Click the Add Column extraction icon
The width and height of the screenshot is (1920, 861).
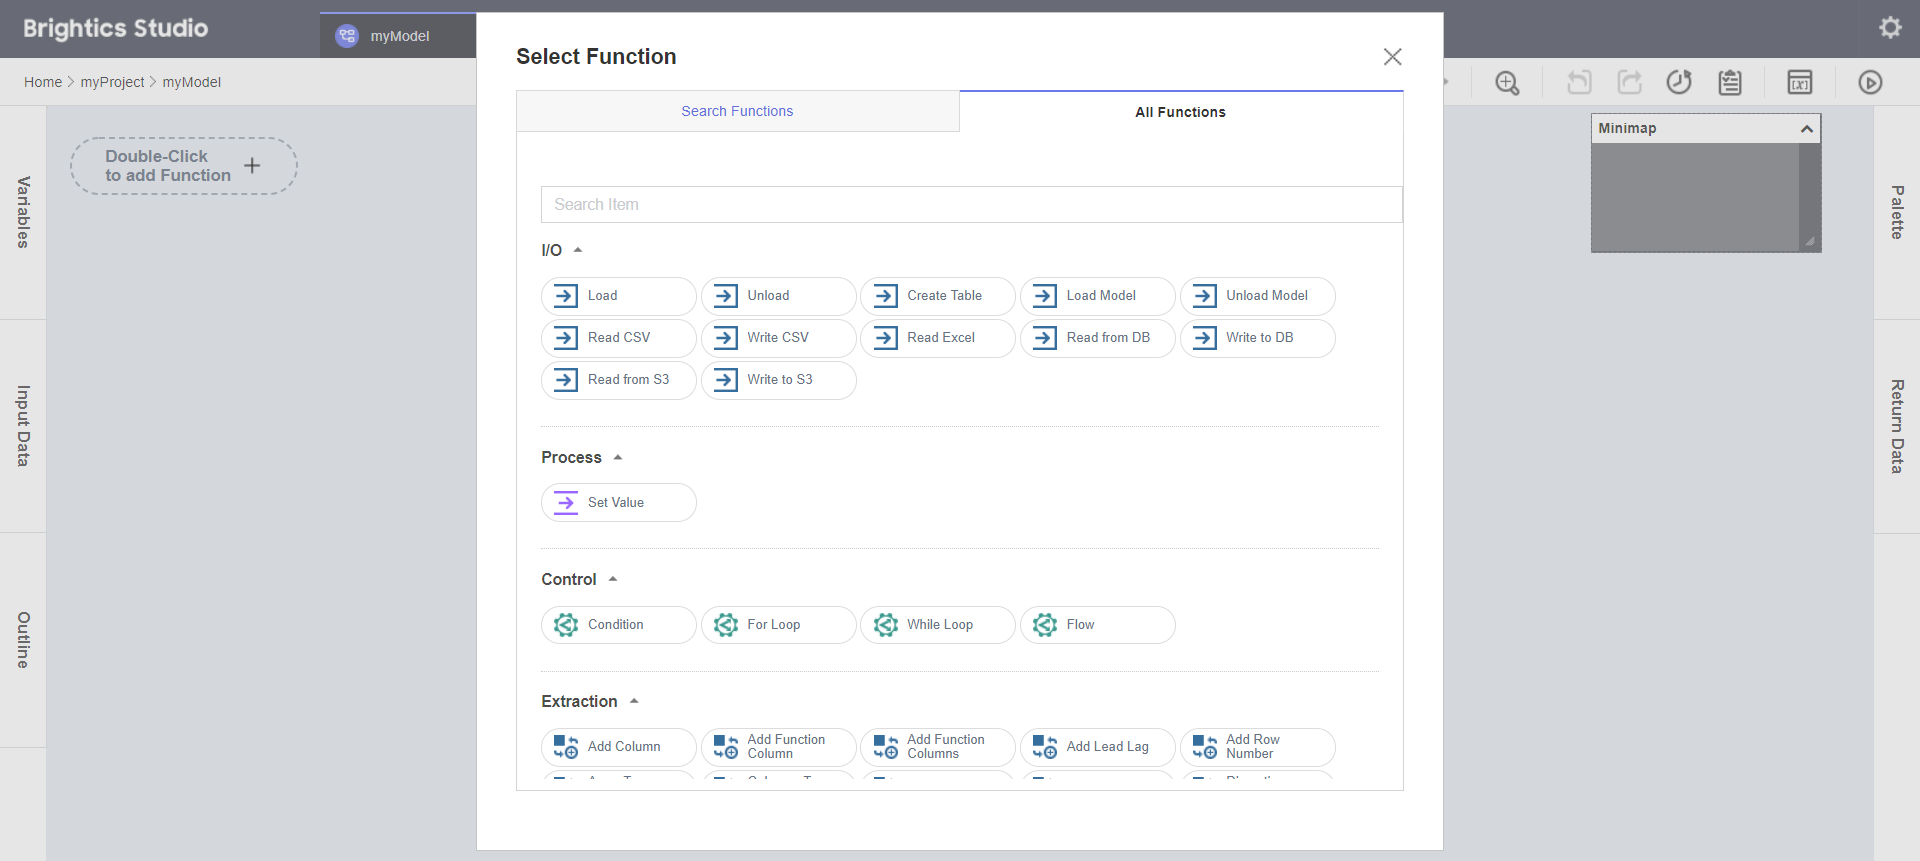[x=566, y=747]
